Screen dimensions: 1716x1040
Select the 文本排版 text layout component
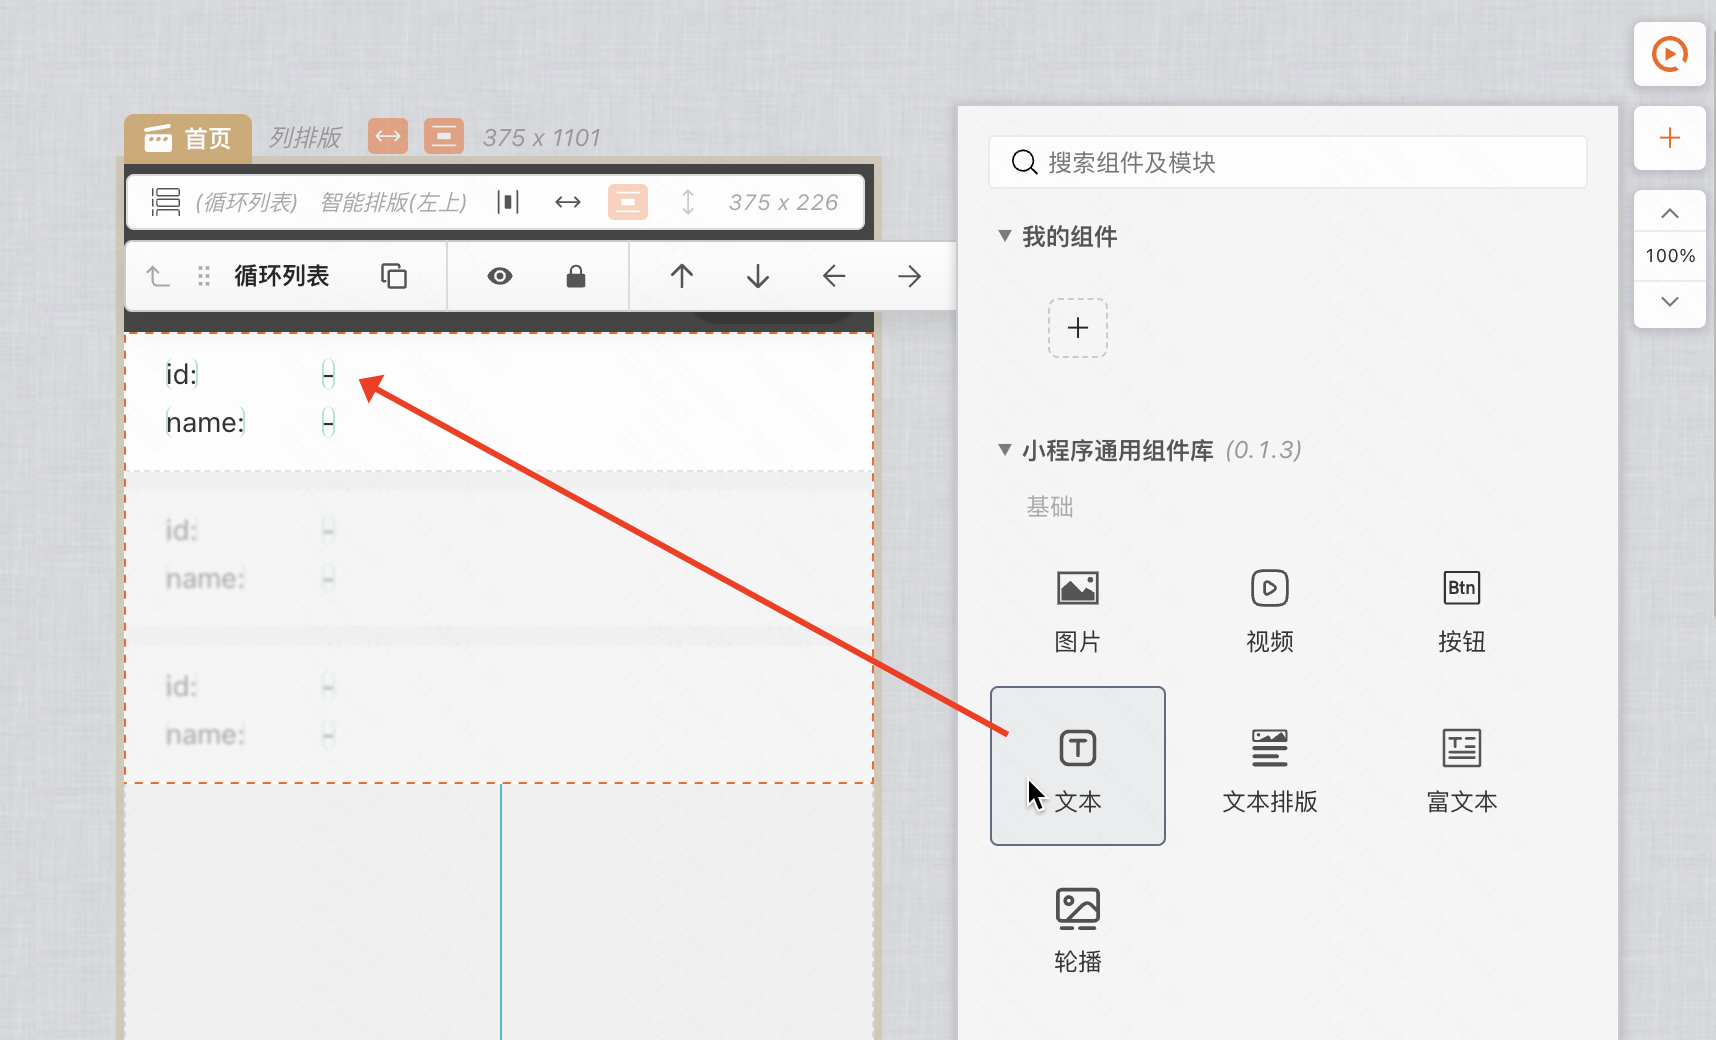1269,770
